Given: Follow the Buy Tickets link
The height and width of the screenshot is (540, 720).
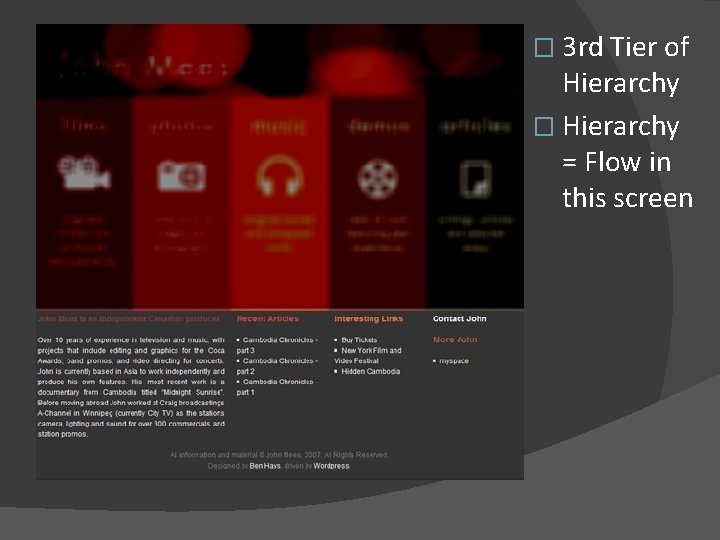Looking at the screenshot, I should click(x=359, y=340).
